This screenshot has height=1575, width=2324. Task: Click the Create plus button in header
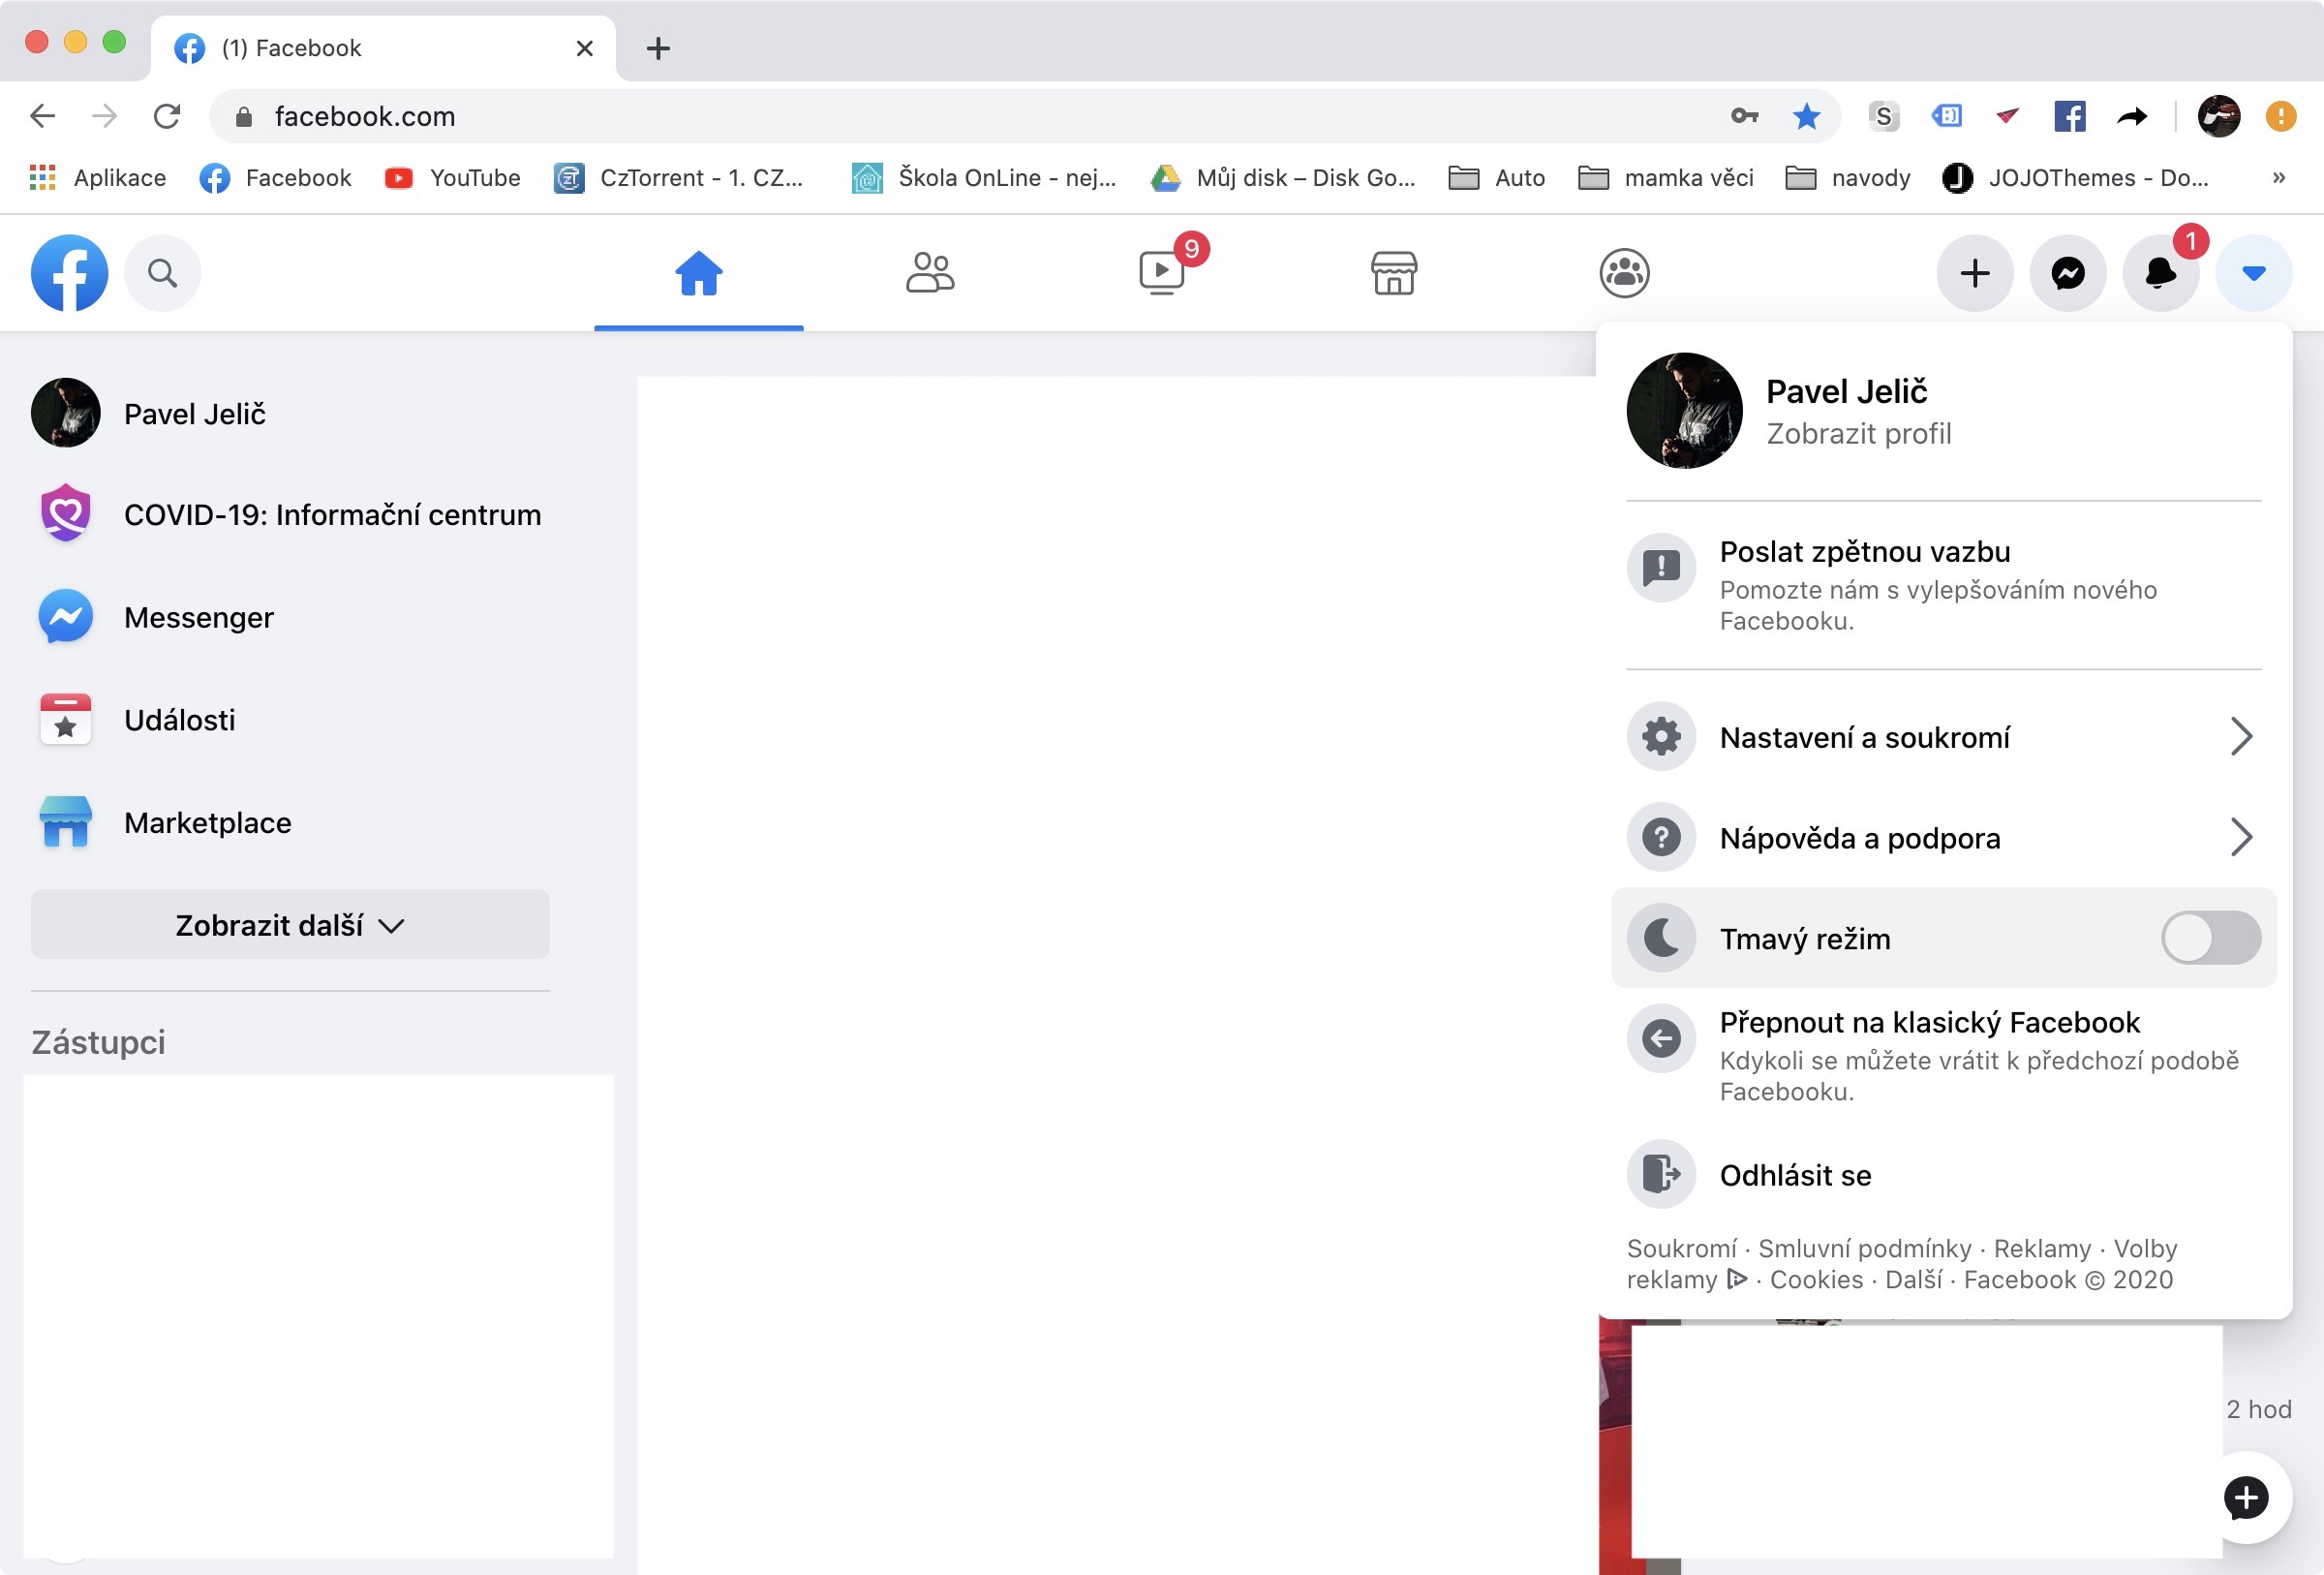(x=1974, y=273)
